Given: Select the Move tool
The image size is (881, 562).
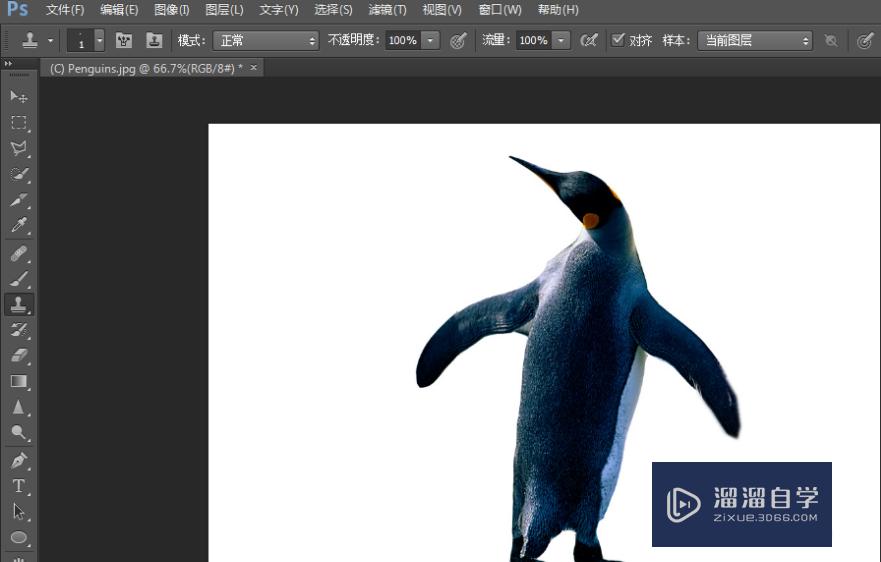Looking at the screenshot, I should point(19,97).
